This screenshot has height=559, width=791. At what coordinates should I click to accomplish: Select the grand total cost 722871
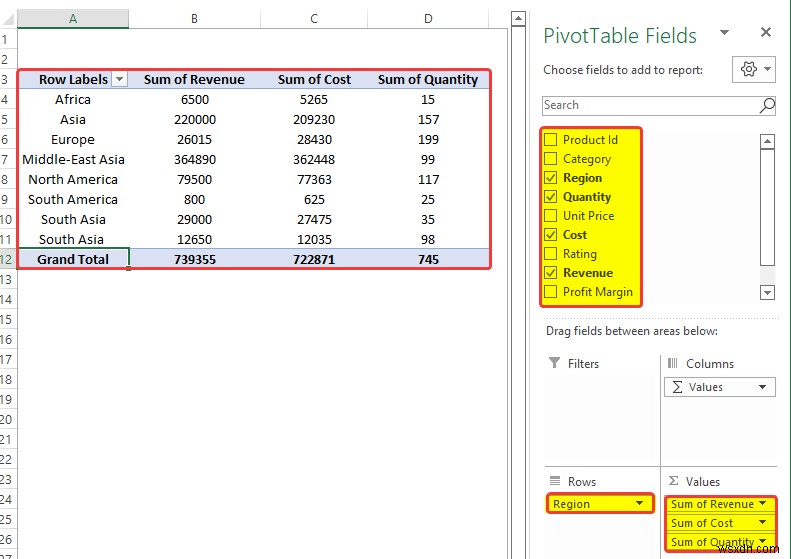(x=314, y=259)
